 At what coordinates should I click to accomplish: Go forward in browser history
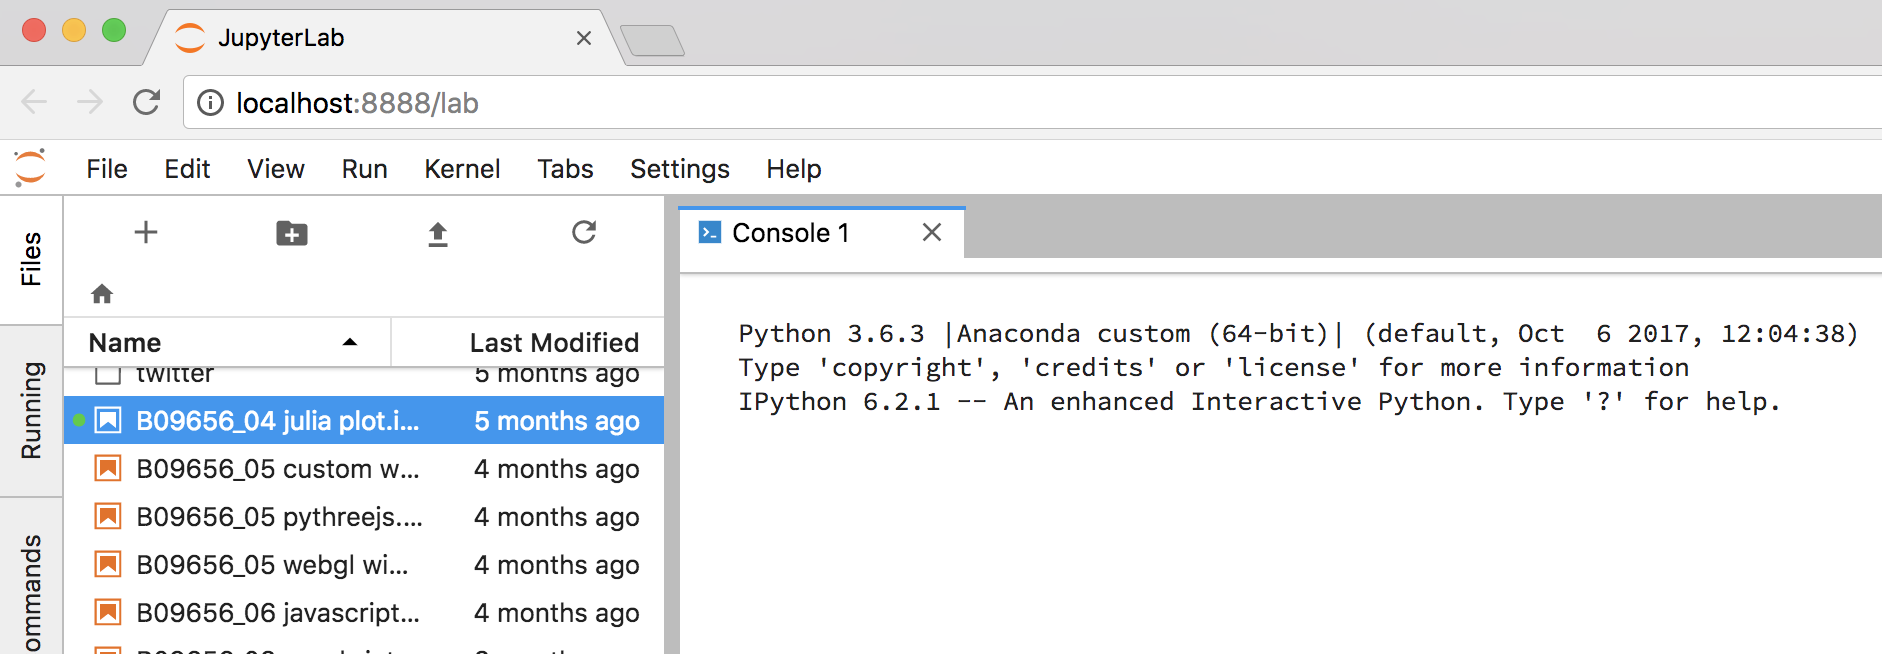[x=90, y=102]
